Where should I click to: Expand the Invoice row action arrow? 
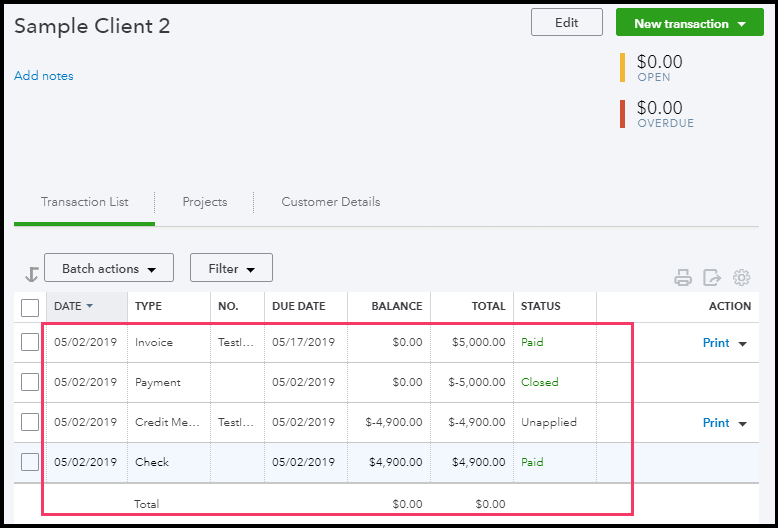743,343
